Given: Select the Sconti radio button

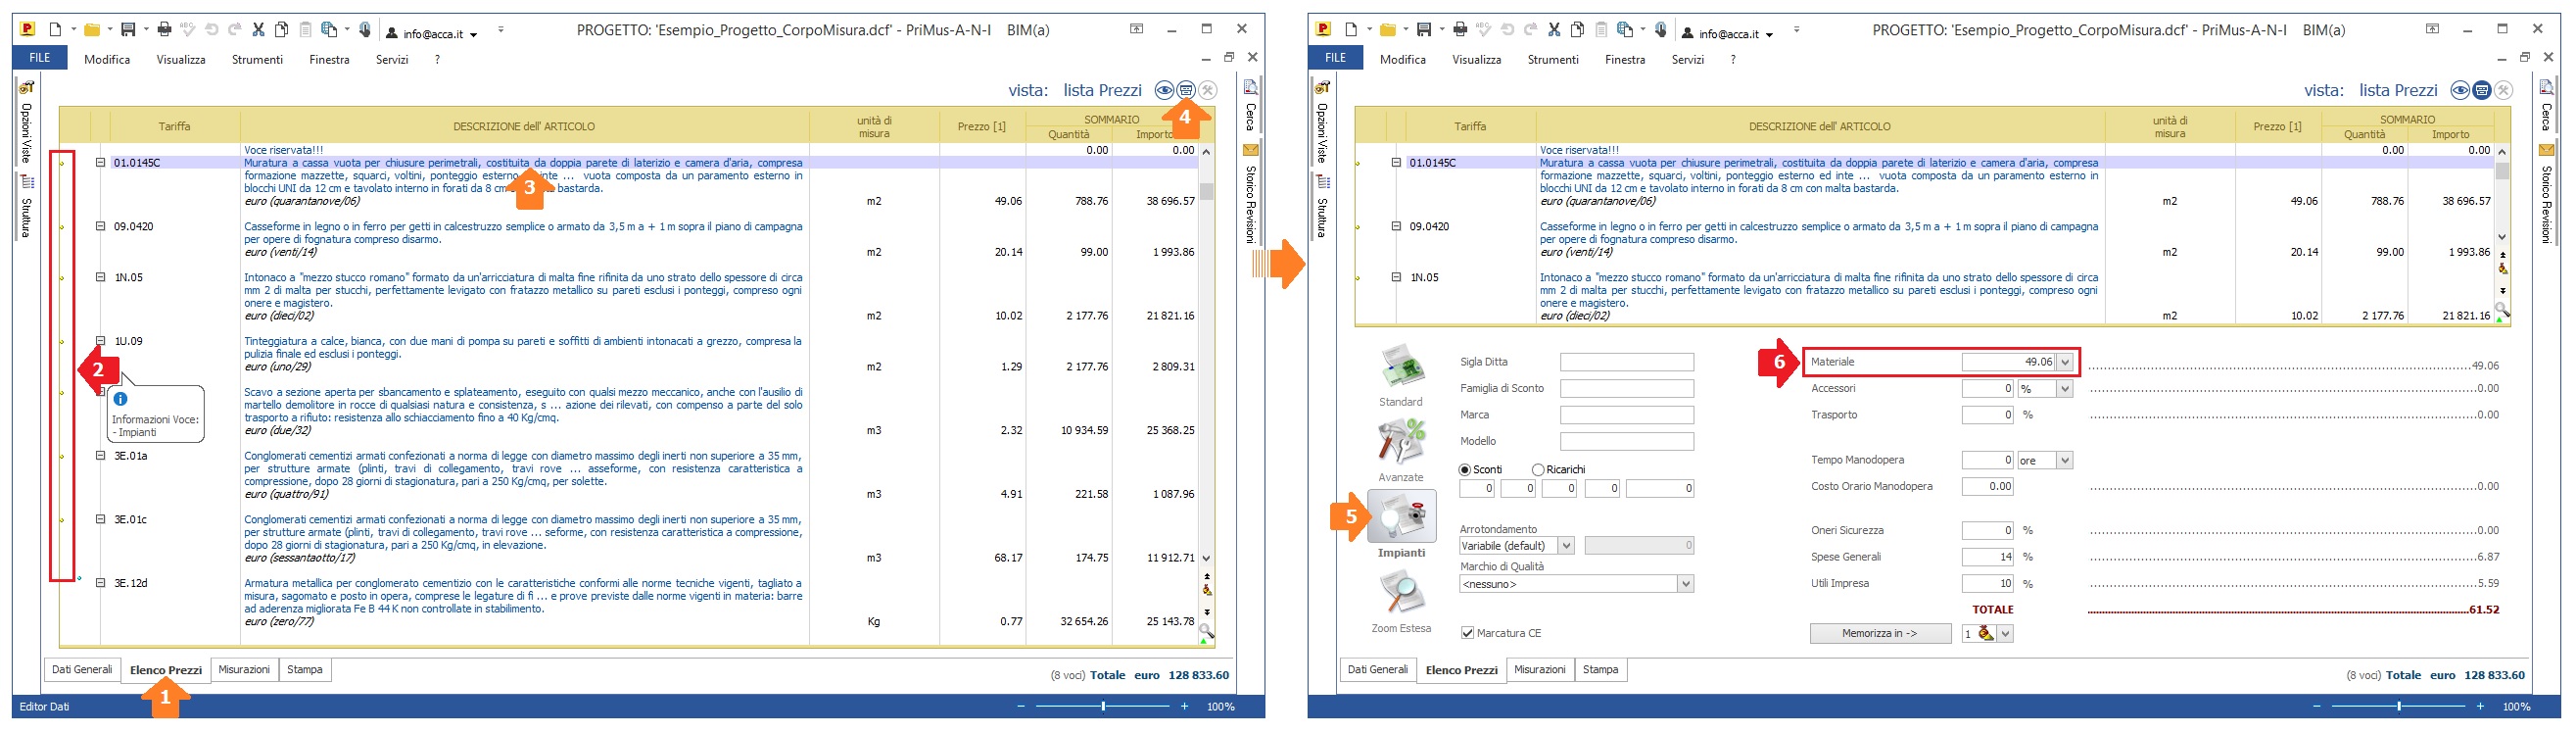Looking at the screenshot, I should [1465, 469].
